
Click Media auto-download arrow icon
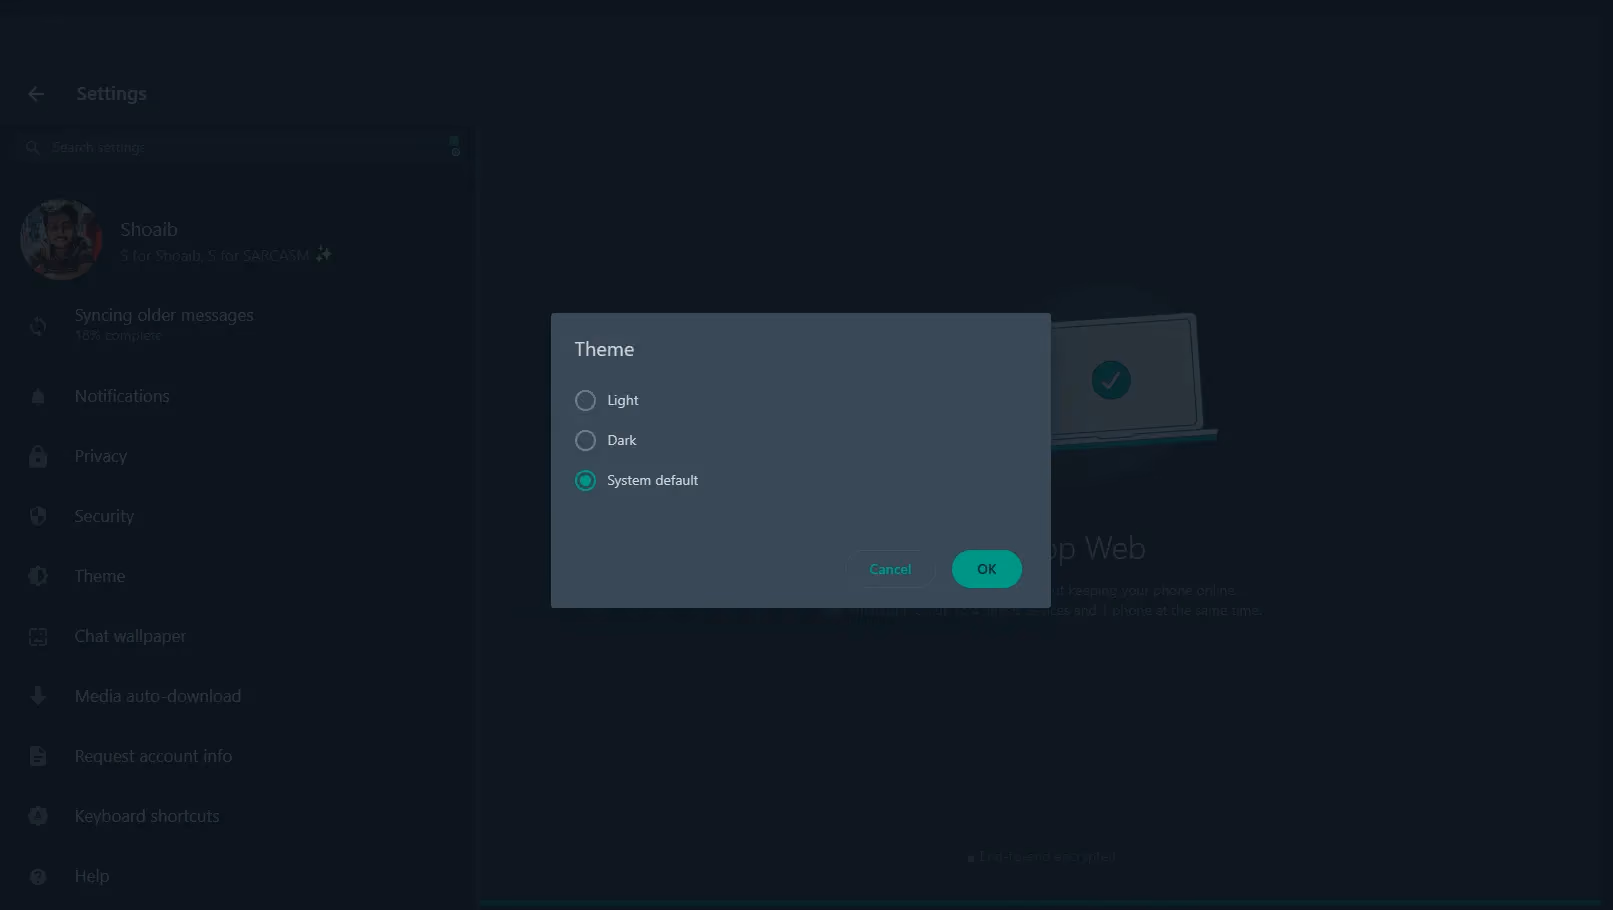38,696
